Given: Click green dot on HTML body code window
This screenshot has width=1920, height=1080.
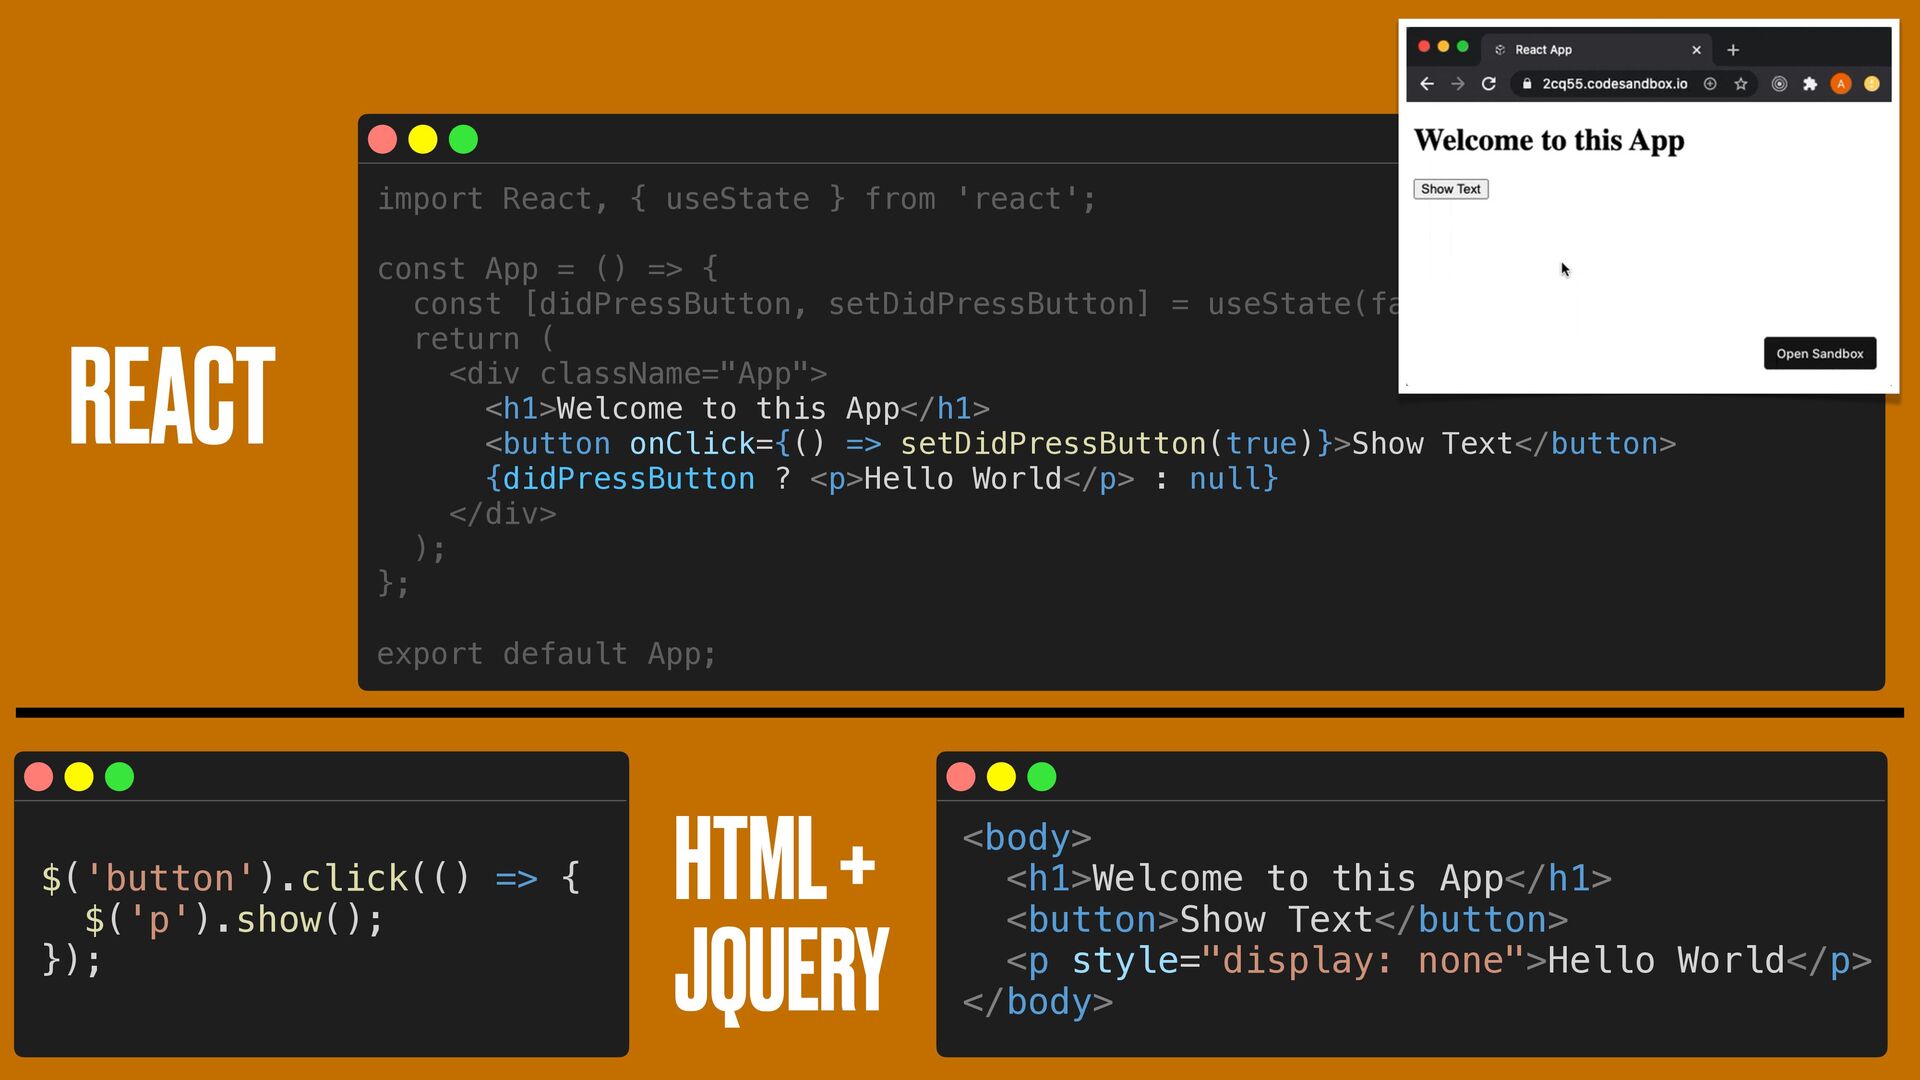Looking at the screenshot, I should coord(1042,777).
